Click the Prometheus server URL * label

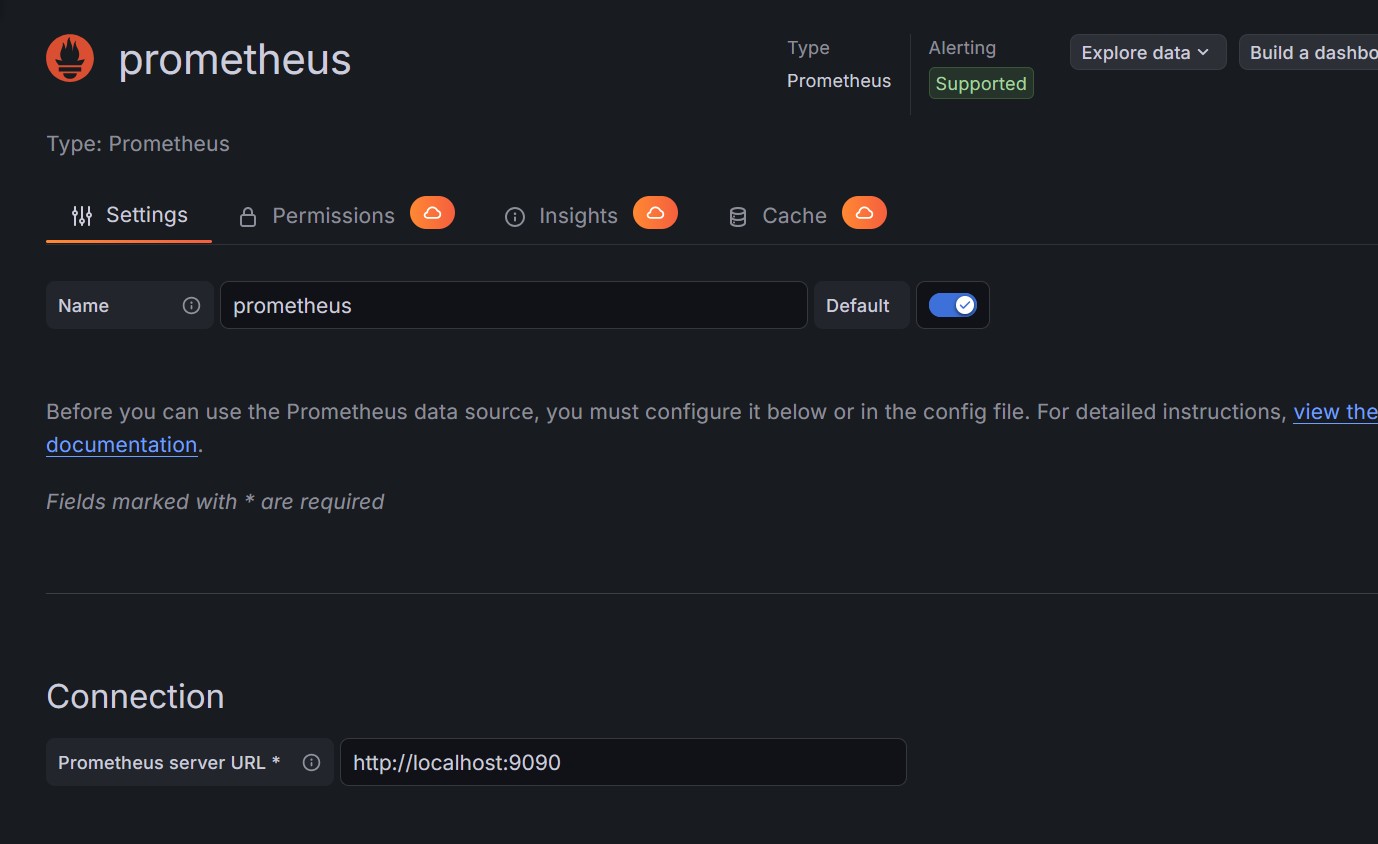(x=169, y=762)
